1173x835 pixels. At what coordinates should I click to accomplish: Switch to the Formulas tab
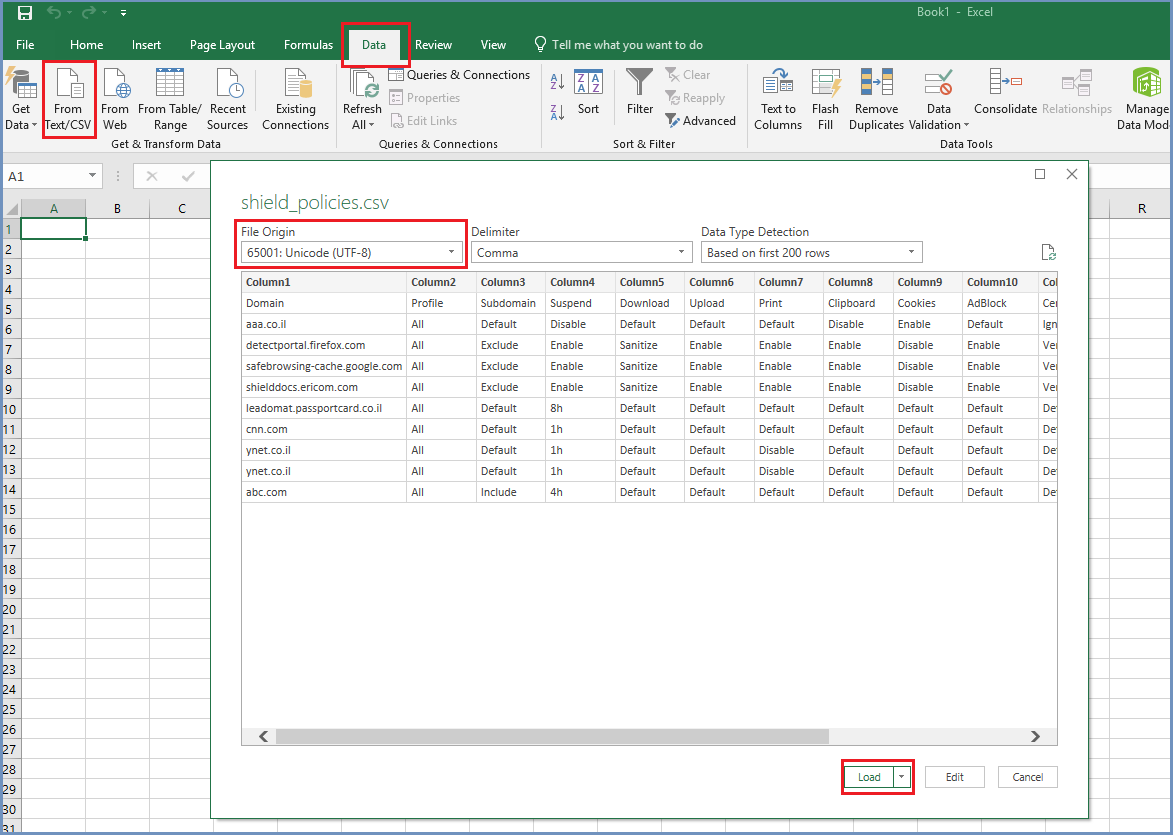pyautogui.click(x=308, y=45)
